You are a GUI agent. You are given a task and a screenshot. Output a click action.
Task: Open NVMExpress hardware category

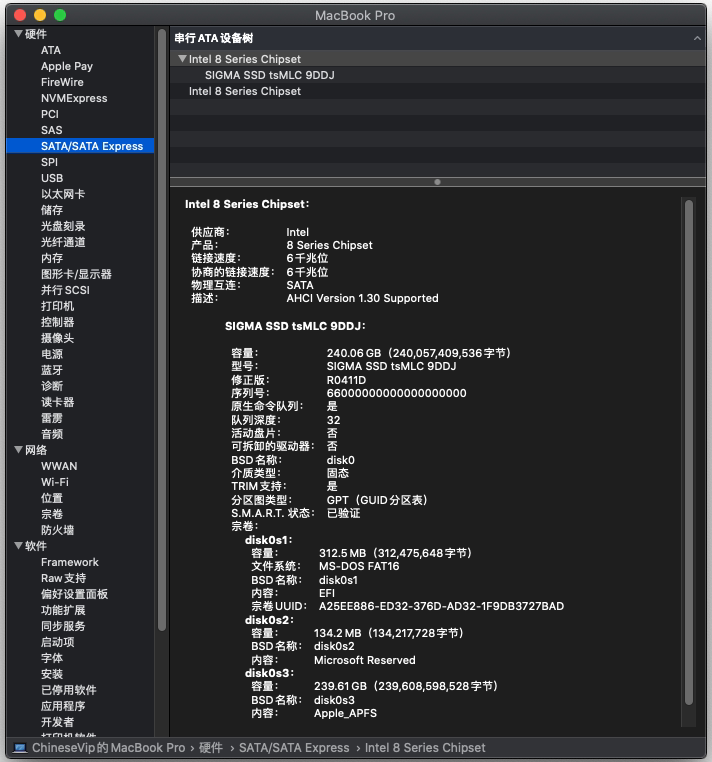pyautogui.click(x=74, y=98)
